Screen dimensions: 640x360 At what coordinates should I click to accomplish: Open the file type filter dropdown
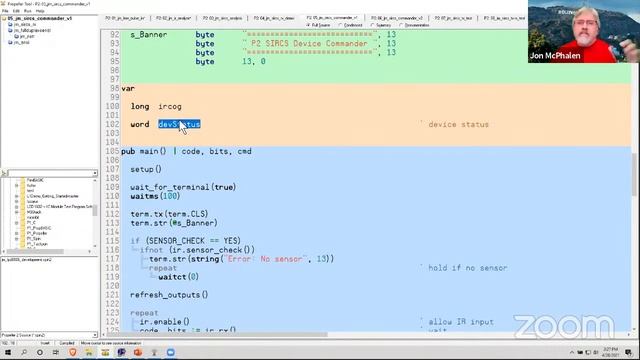point(95,335)
